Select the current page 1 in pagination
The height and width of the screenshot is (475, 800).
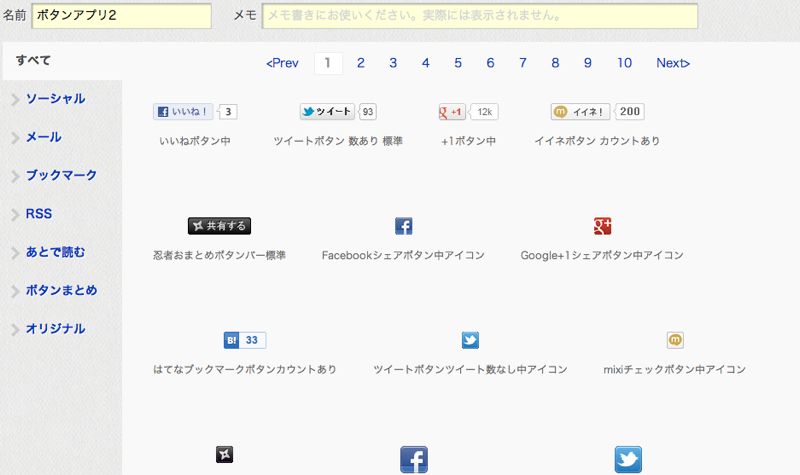click(x=328, y=63)
